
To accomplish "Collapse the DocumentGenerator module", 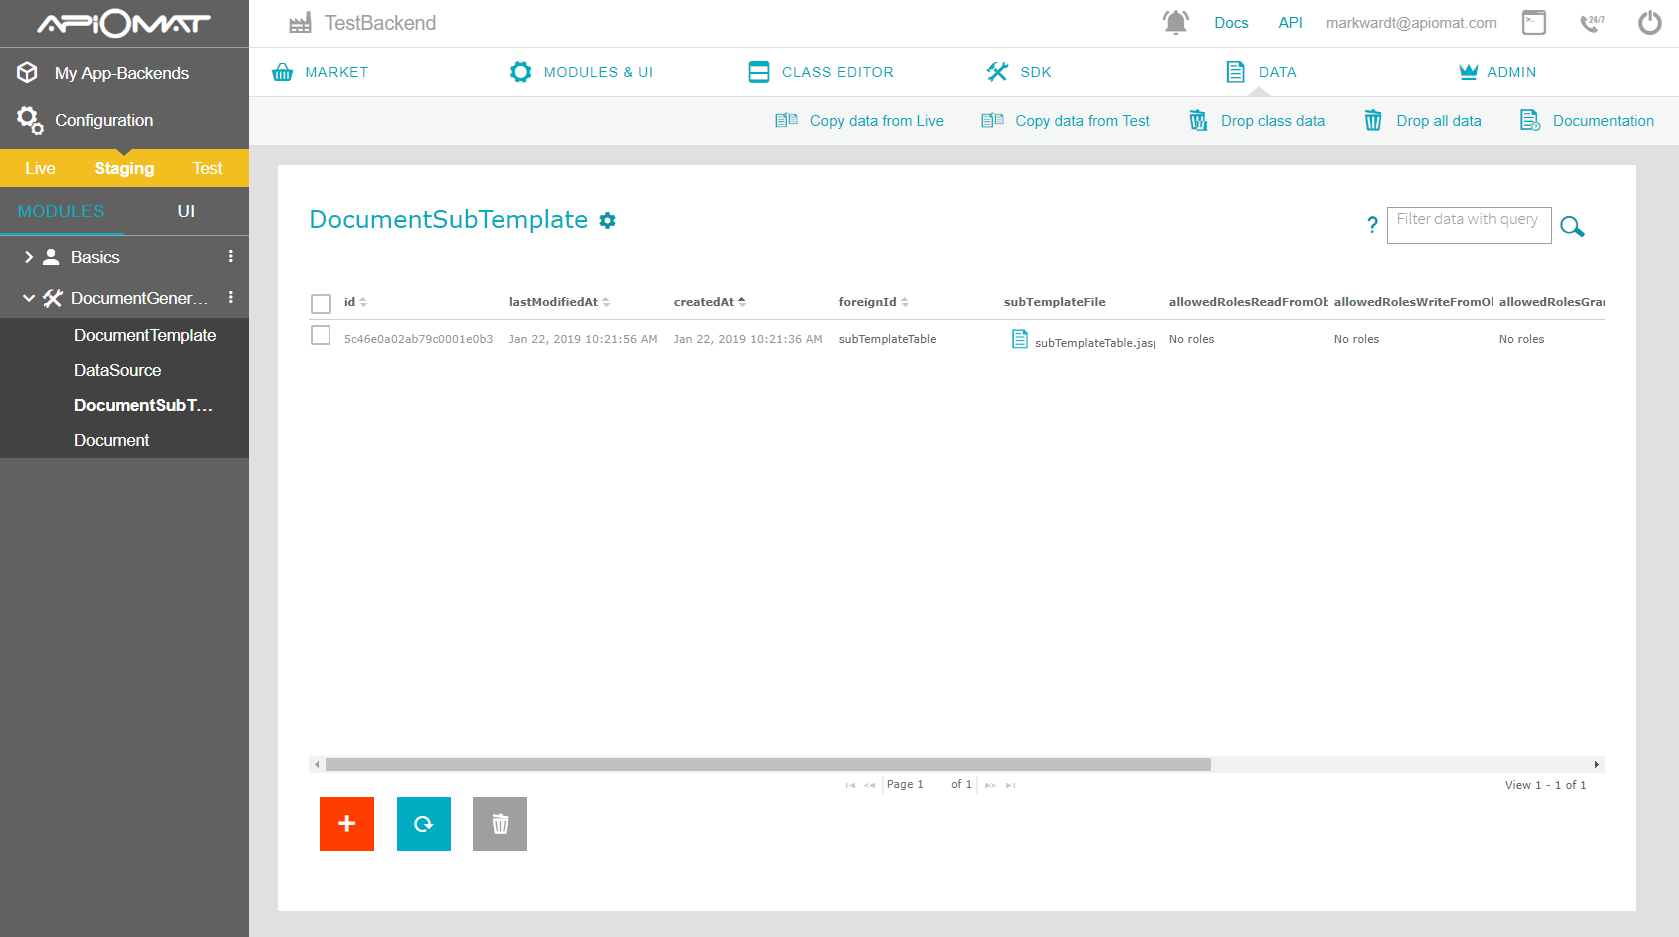I will (29, 298).
